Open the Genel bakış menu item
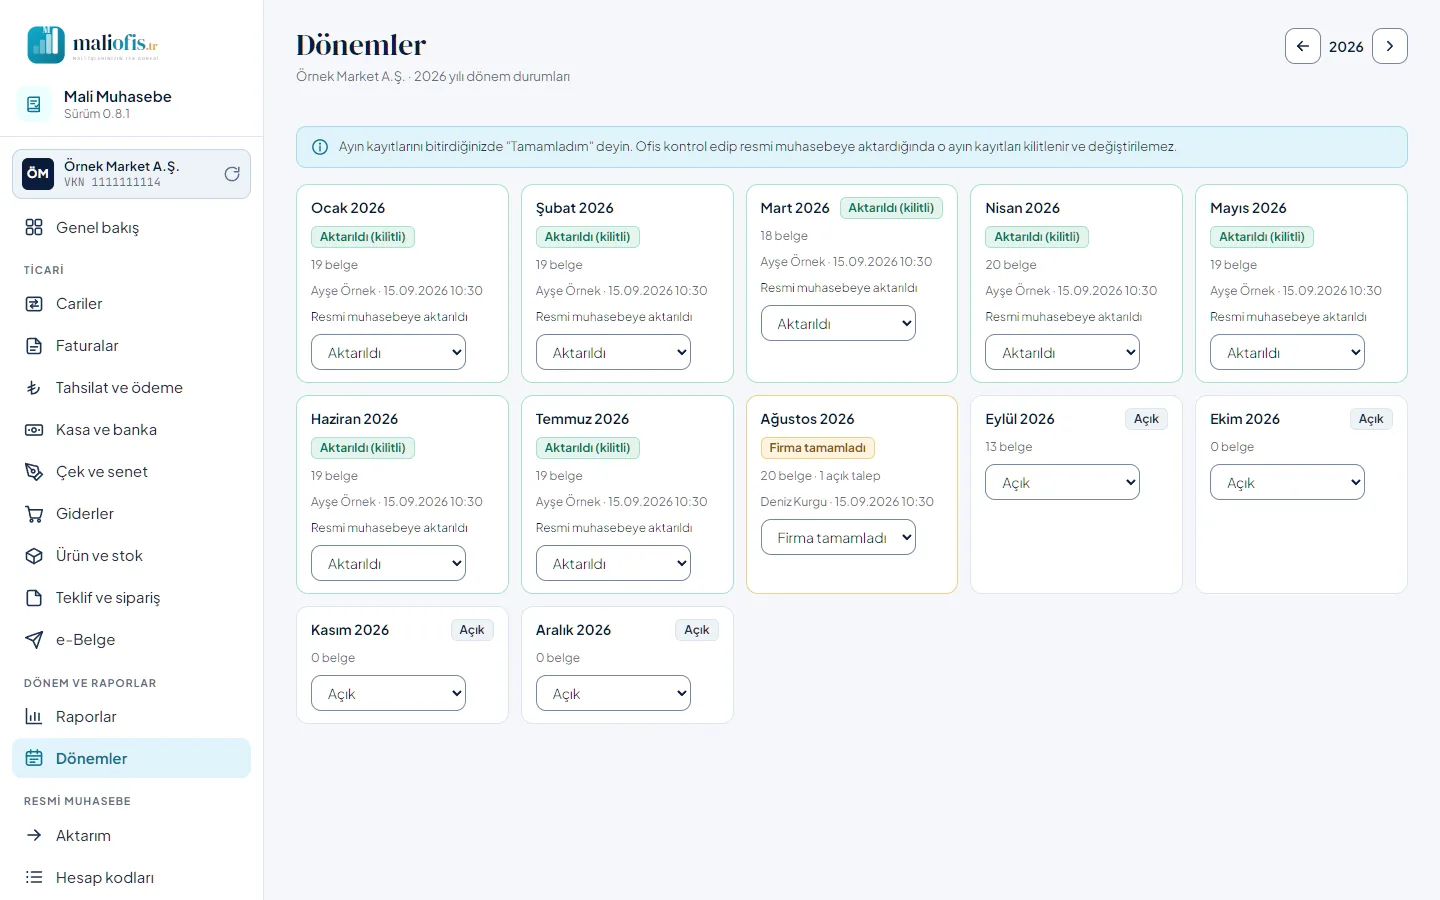This screenshot has width=1440, height=900. 131,227
